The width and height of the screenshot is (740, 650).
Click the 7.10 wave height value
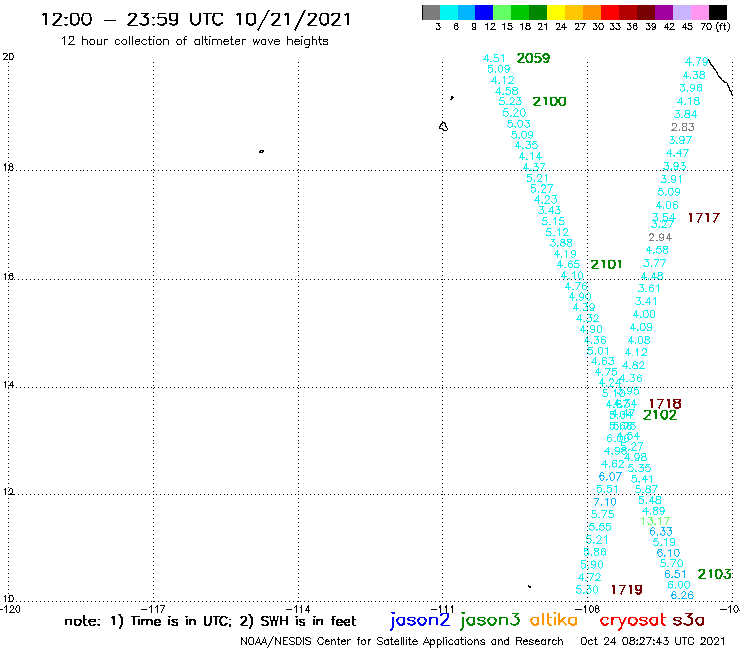click(605, 502)
